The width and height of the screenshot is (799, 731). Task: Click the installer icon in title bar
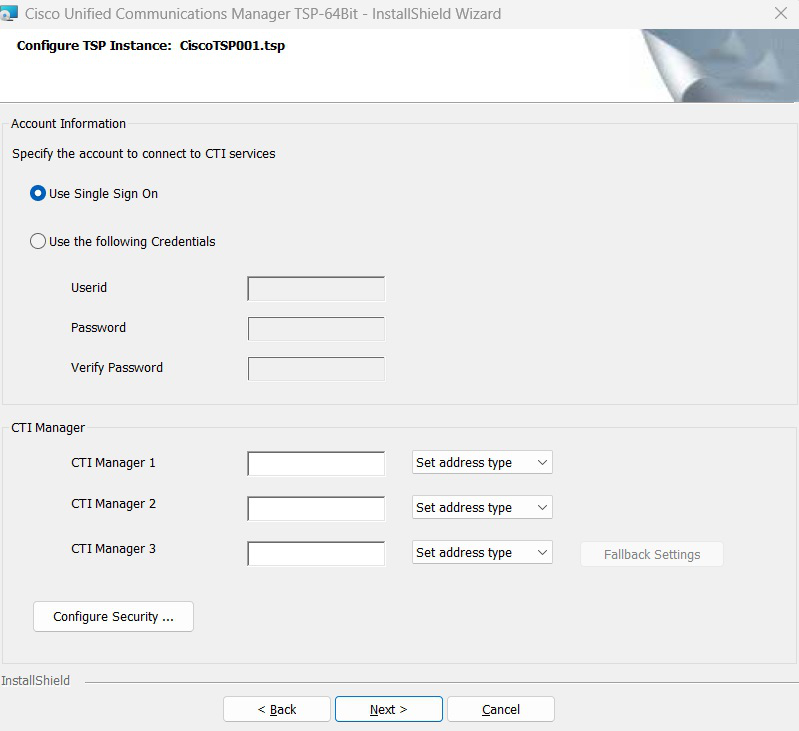(x=8, y=13)
